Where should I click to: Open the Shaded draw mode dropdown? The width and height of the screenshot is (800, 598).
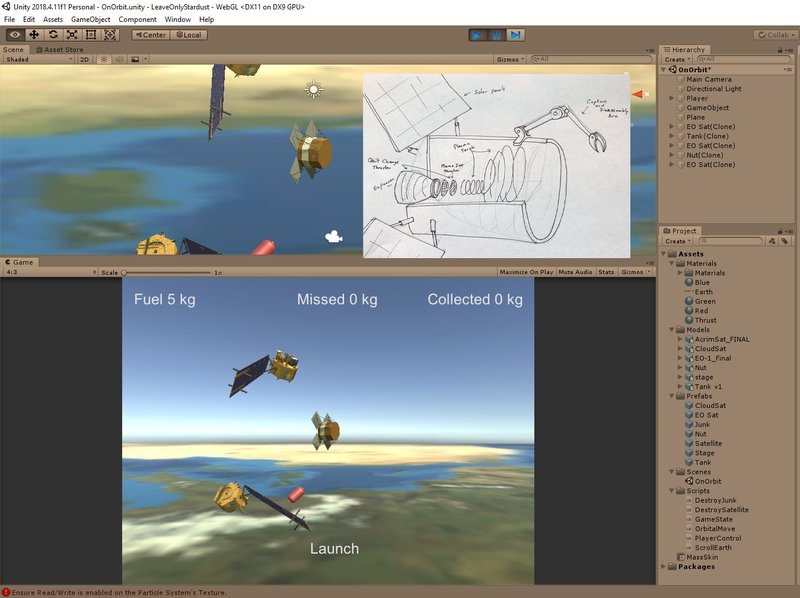(x=38, y=59)
